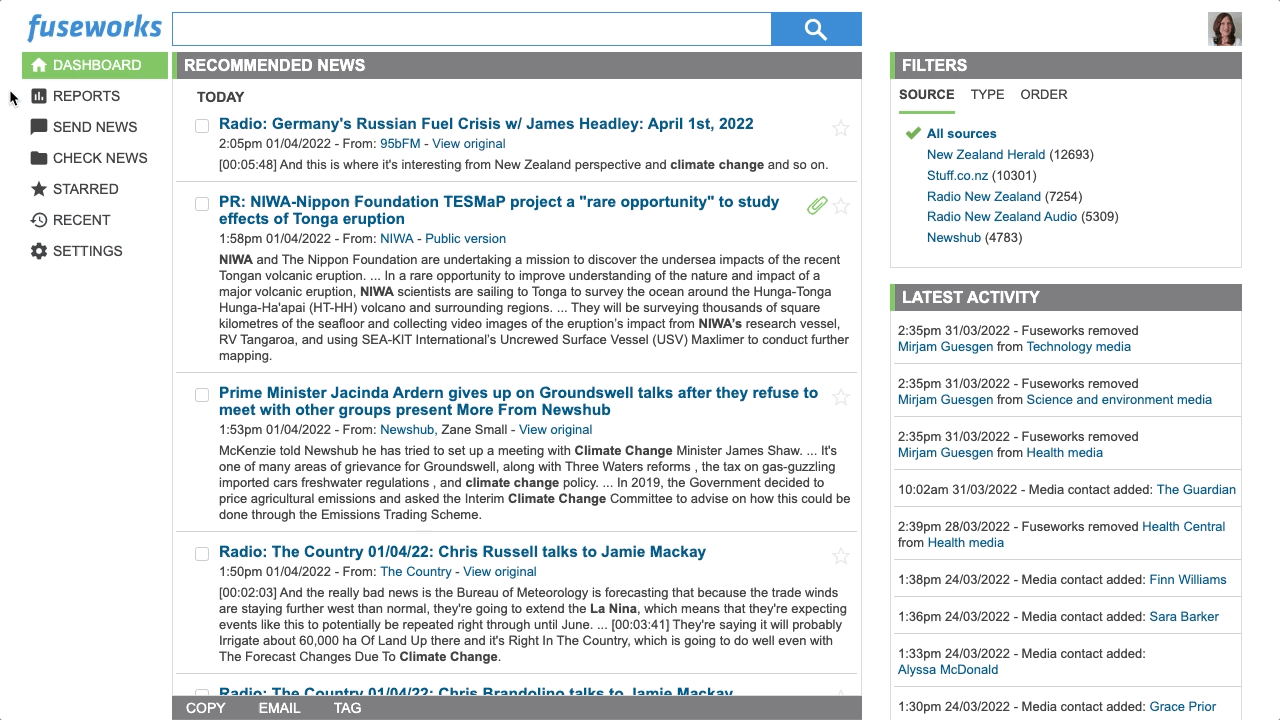Filter by Stuff.co.nz source
Image resolution: width=1280 pixels, height=720 pixels.
pos(957,175)
